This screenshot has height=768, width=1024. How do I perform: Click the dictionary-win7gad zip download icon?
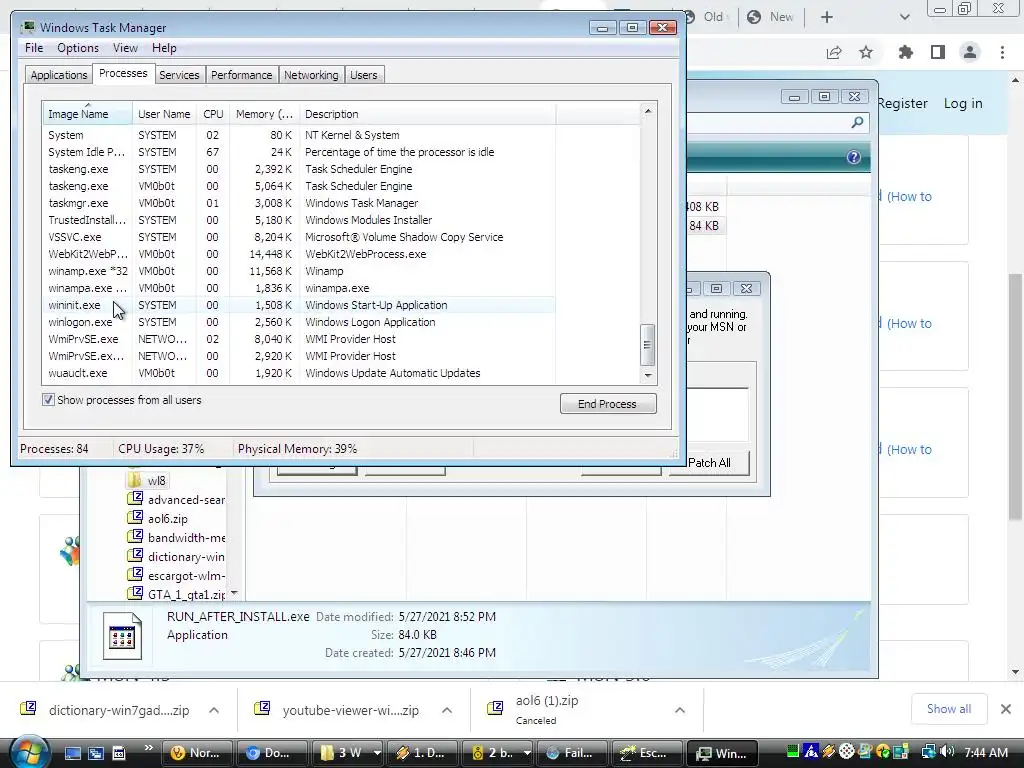28,709
